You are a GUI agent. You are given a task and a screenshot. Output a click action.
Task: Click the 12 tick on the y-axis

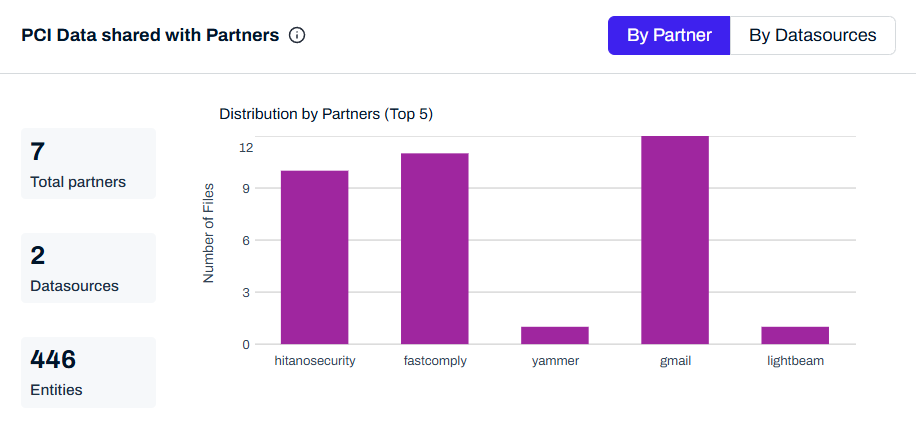click(x=246, y=148)
